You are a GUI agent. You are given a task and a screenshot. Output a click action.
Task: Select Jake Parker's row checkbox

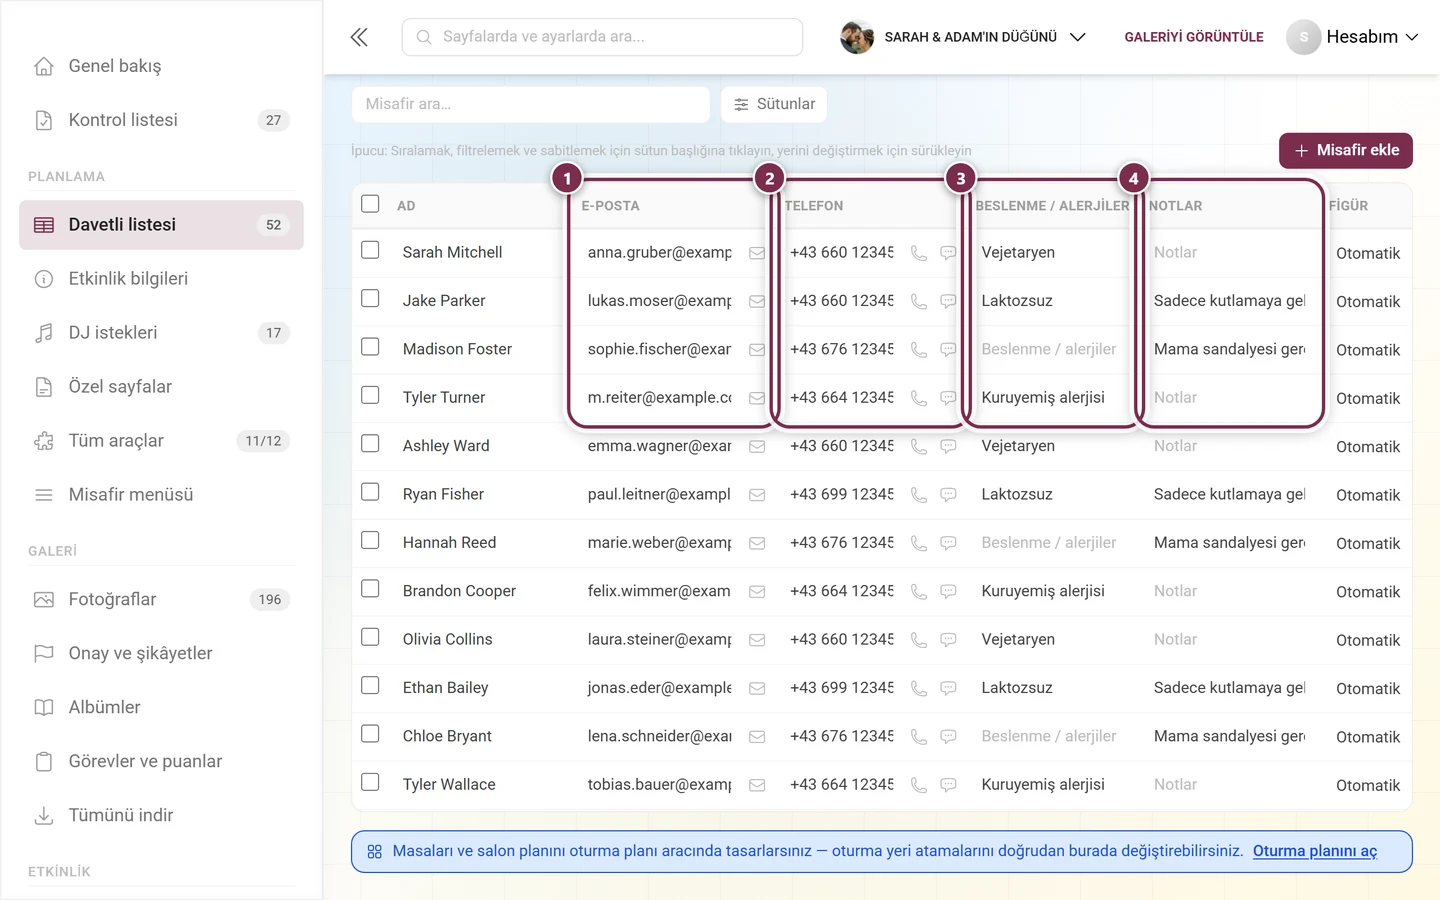[x=370, y=298]
